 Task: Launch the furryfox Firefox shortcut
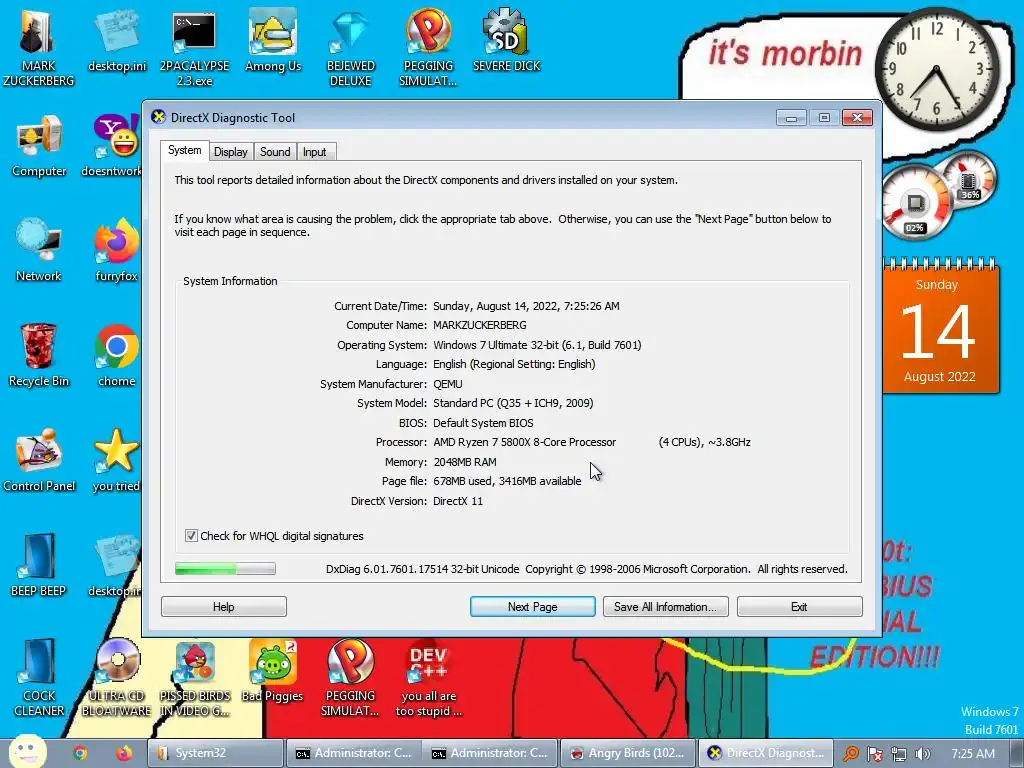pyautogui.click(x=116, y=251)
